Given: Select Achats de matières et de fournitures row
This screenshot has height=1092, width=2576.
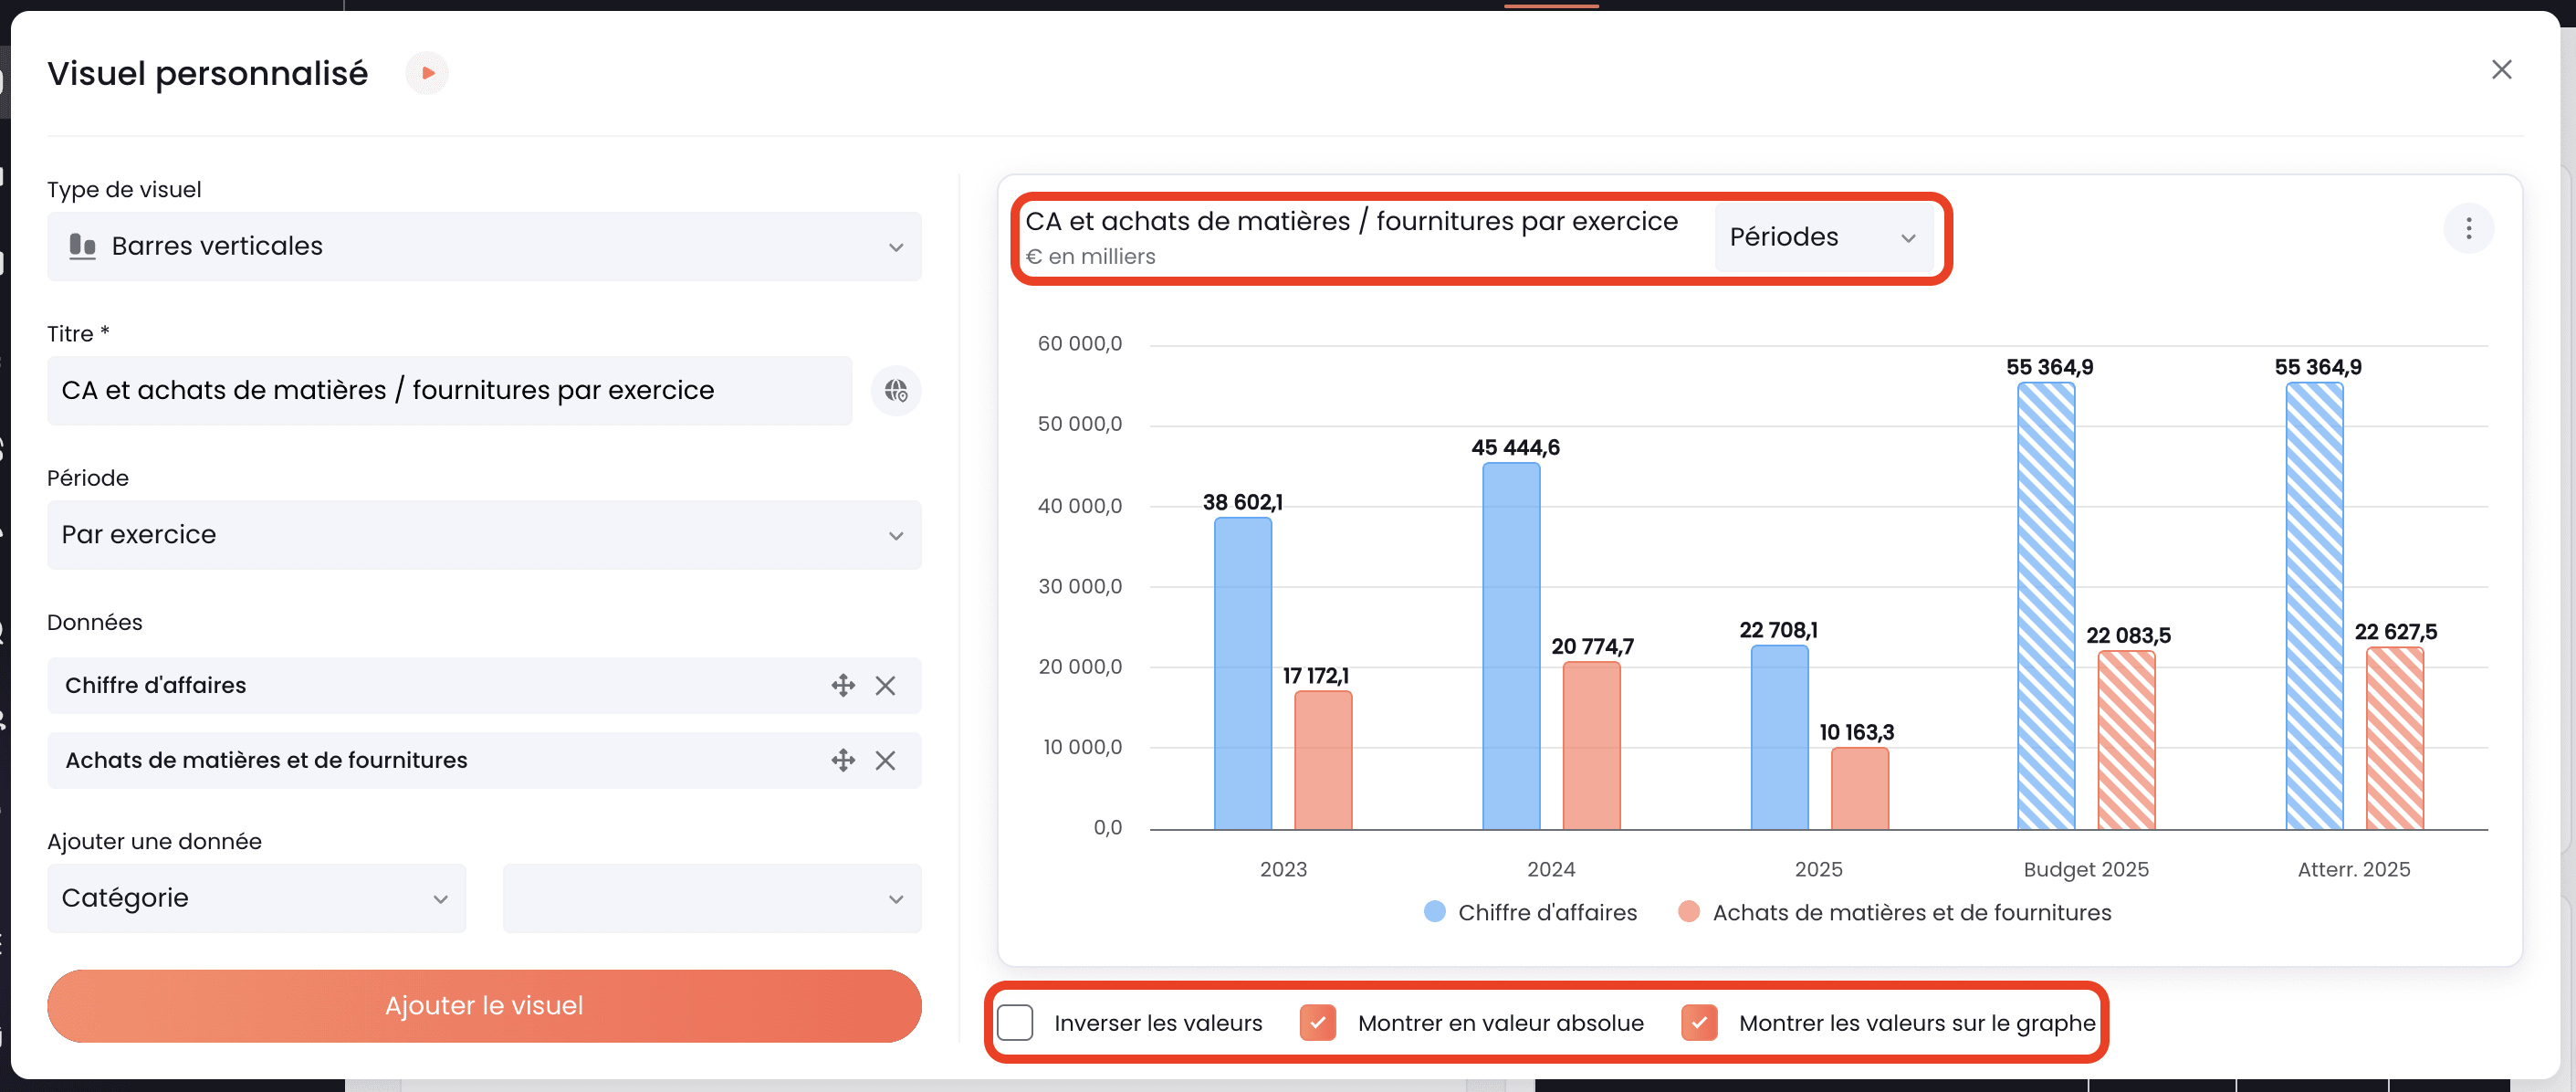Looking at the screenshot, I should coord(484,760).
